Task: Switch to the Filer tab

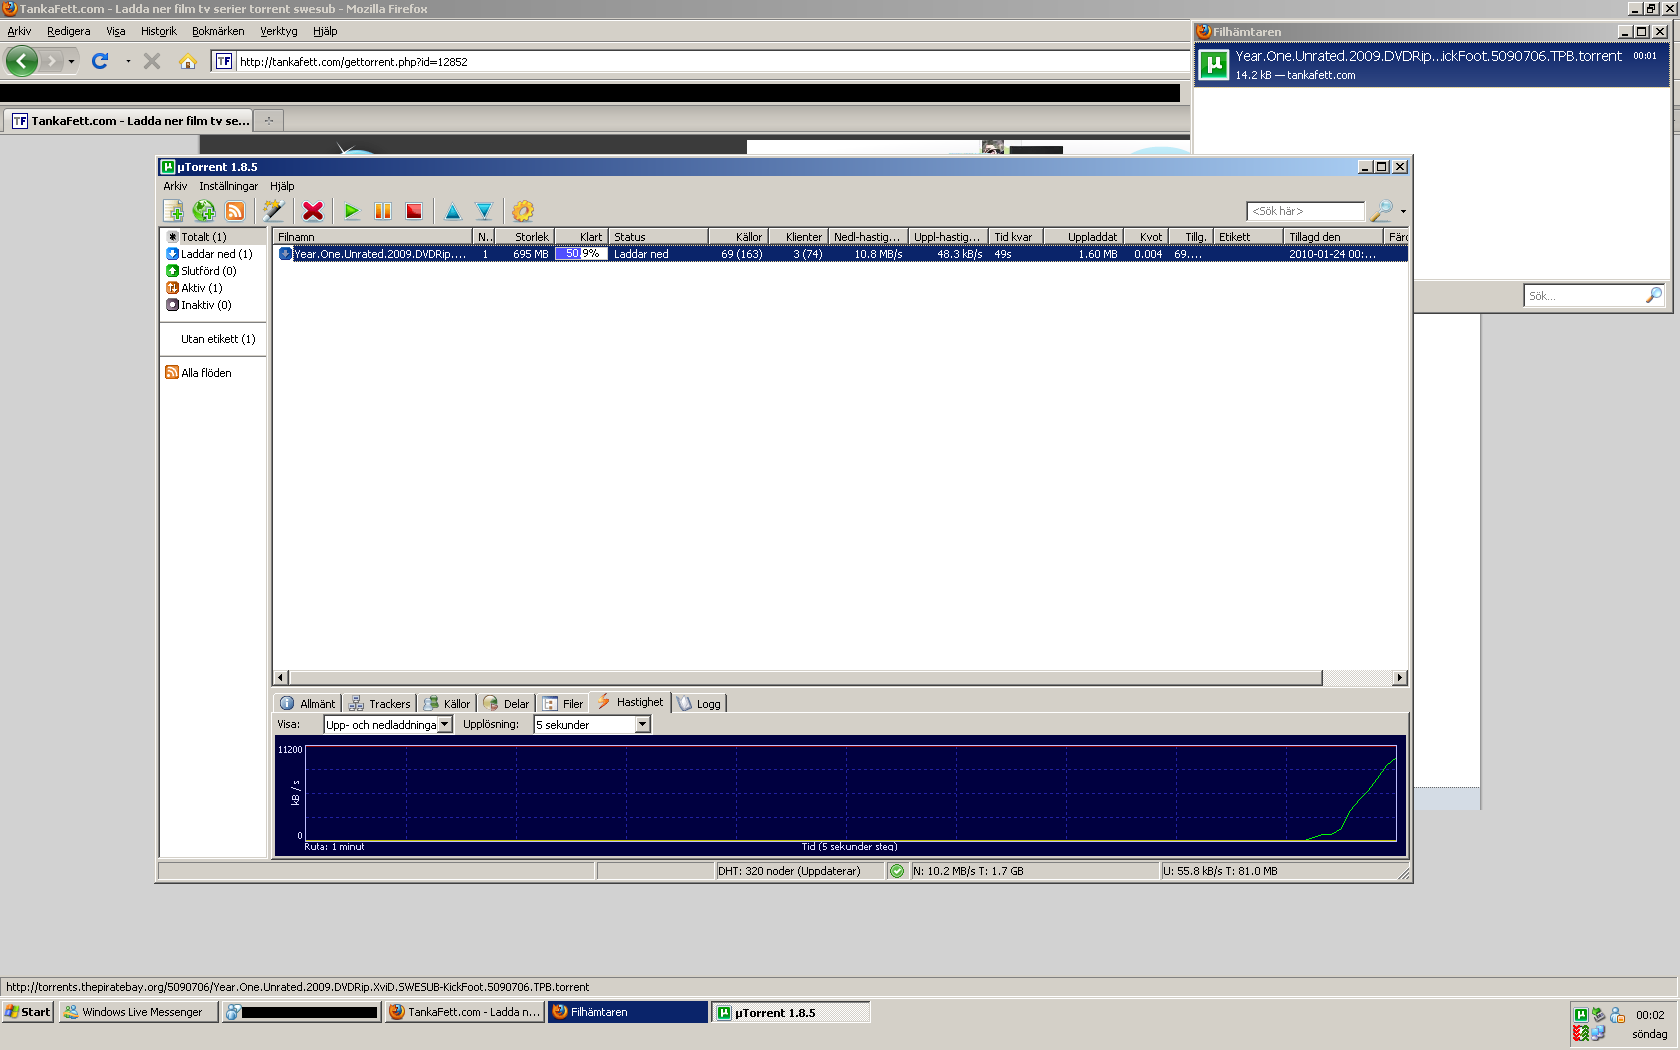Action: (562, 703)
